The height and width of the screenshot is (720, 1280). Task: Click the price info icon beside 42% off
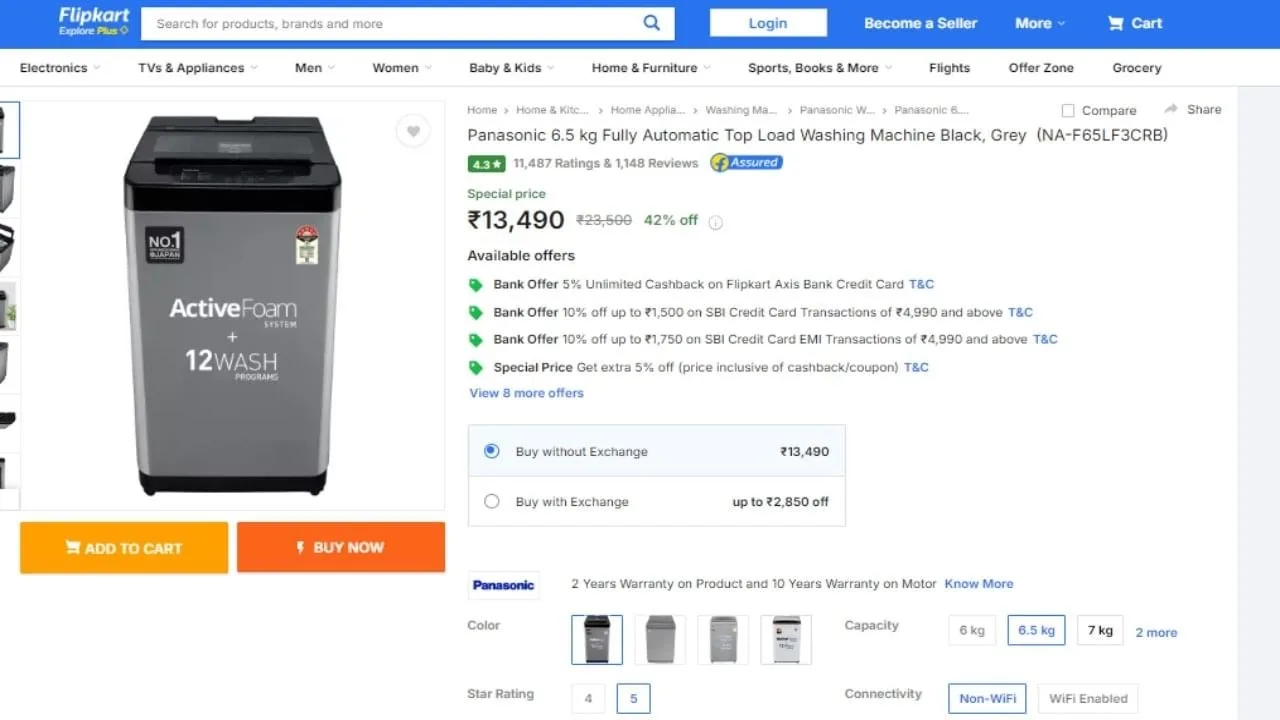(715, 222)
